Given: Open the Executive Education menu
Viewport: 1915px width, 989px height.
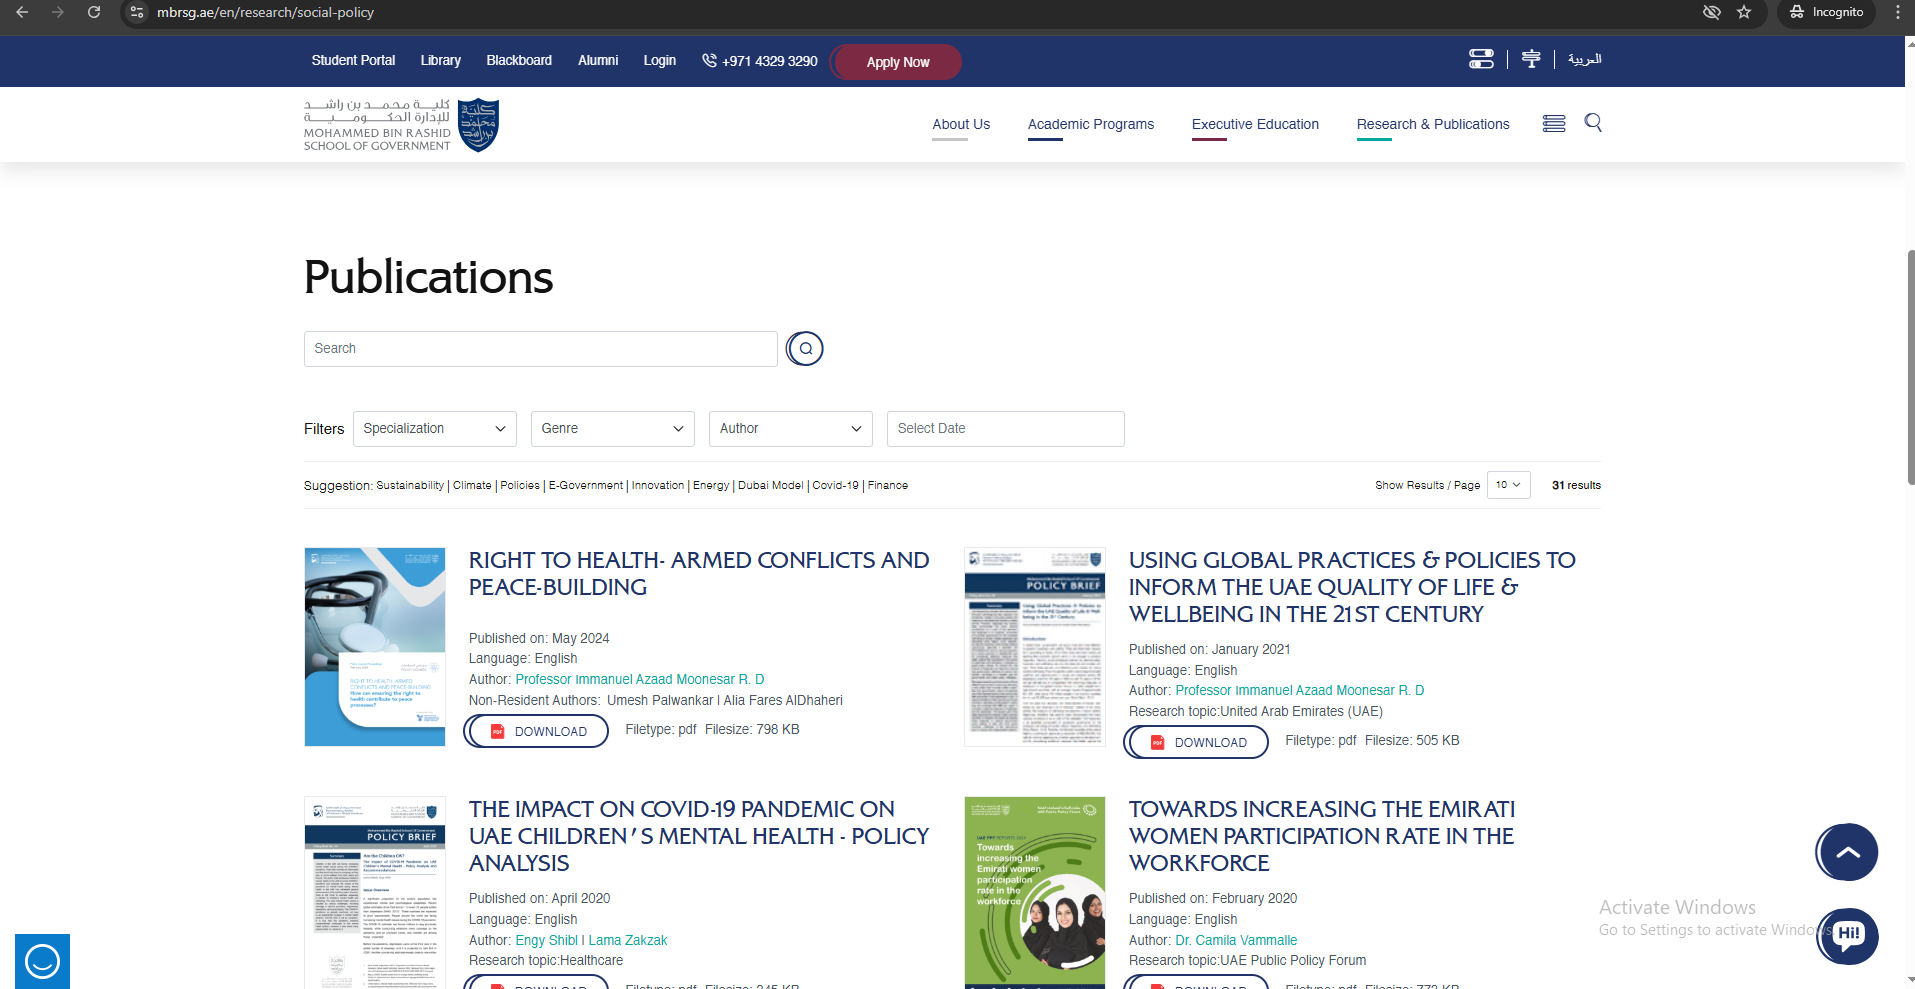Looking at the screenshot, I should (x=1255, y=124).
